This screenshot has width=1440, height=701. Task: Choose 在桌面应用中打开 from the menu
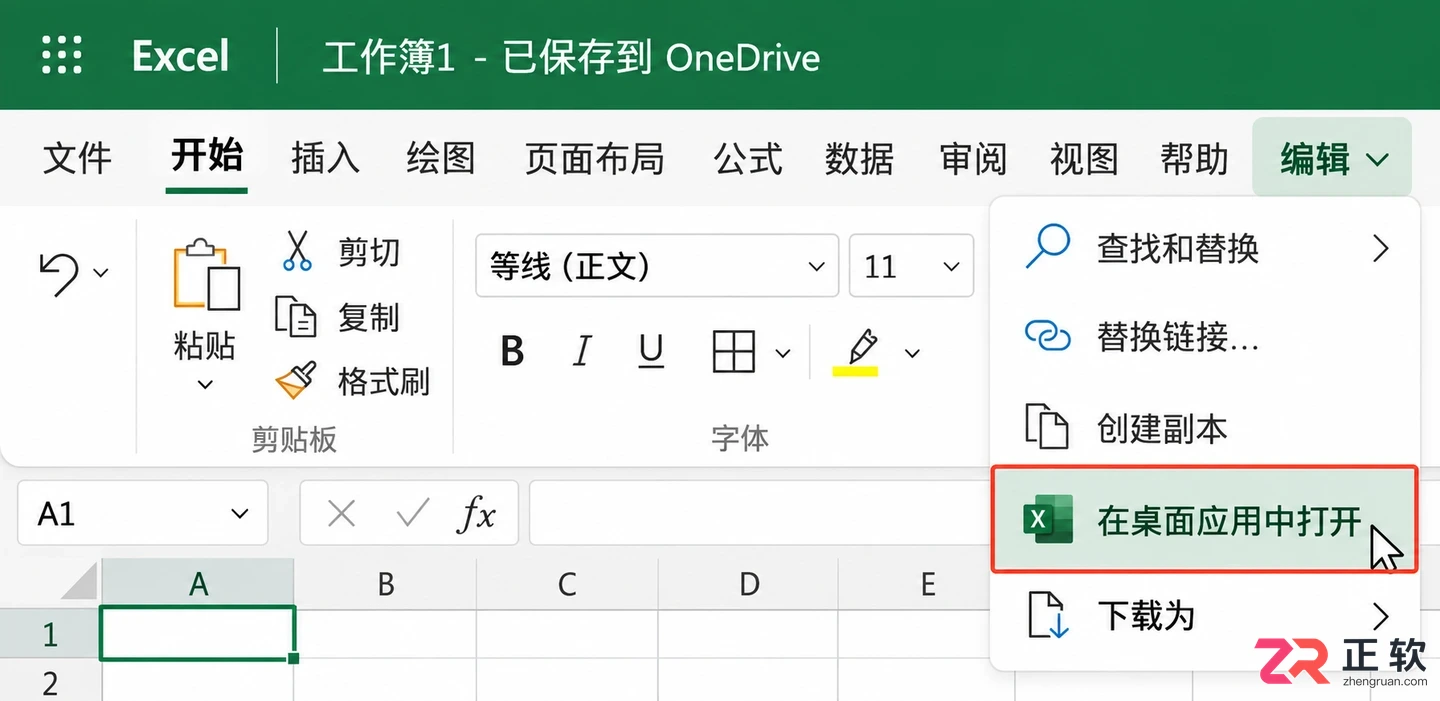coord(1204,519)
